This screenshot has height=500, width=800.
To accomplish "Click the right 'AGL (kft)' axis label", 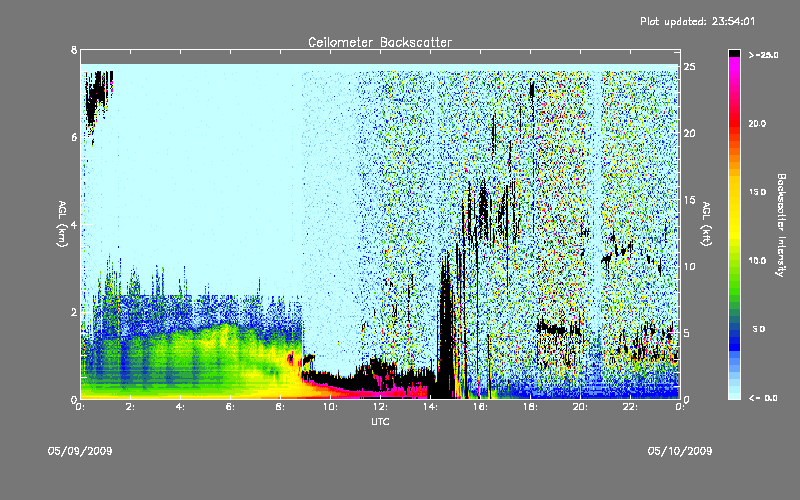I will click(707, 224).
